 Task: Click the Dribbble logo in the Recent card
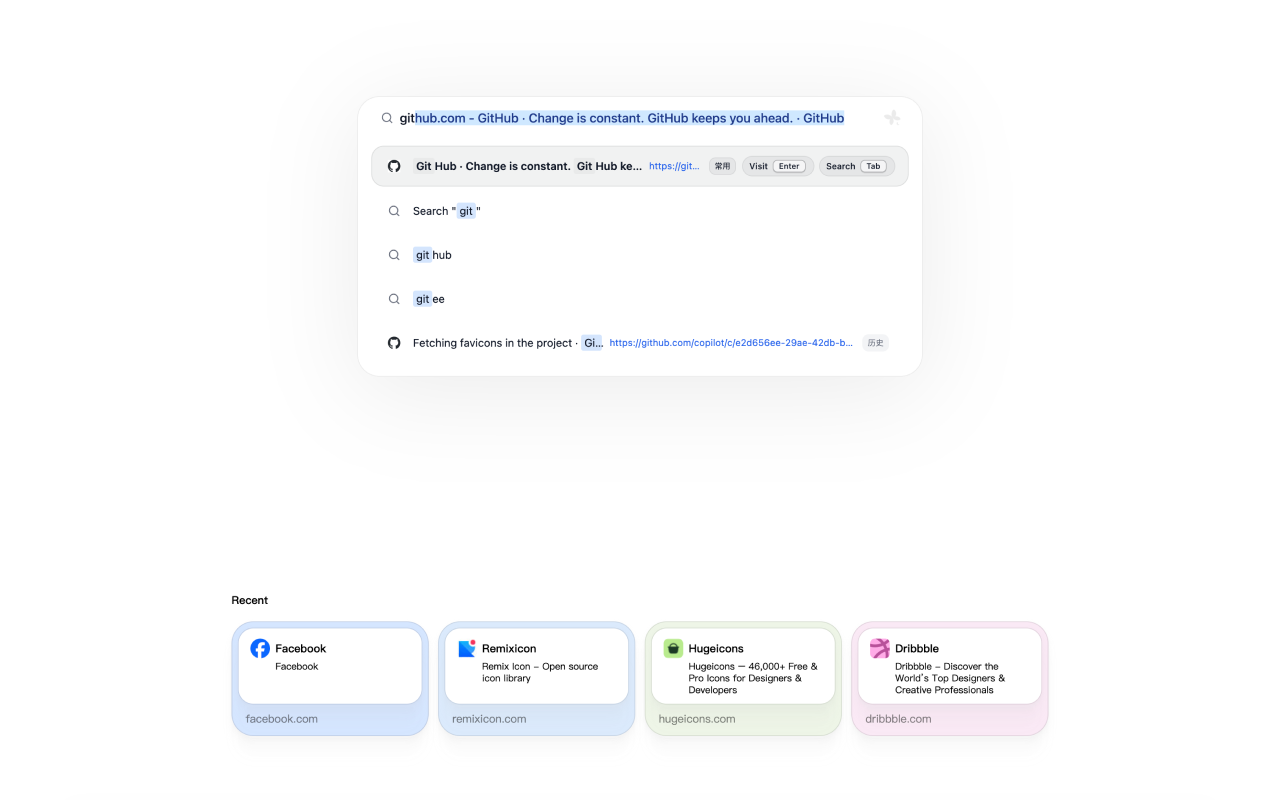[x=880, y=649]
